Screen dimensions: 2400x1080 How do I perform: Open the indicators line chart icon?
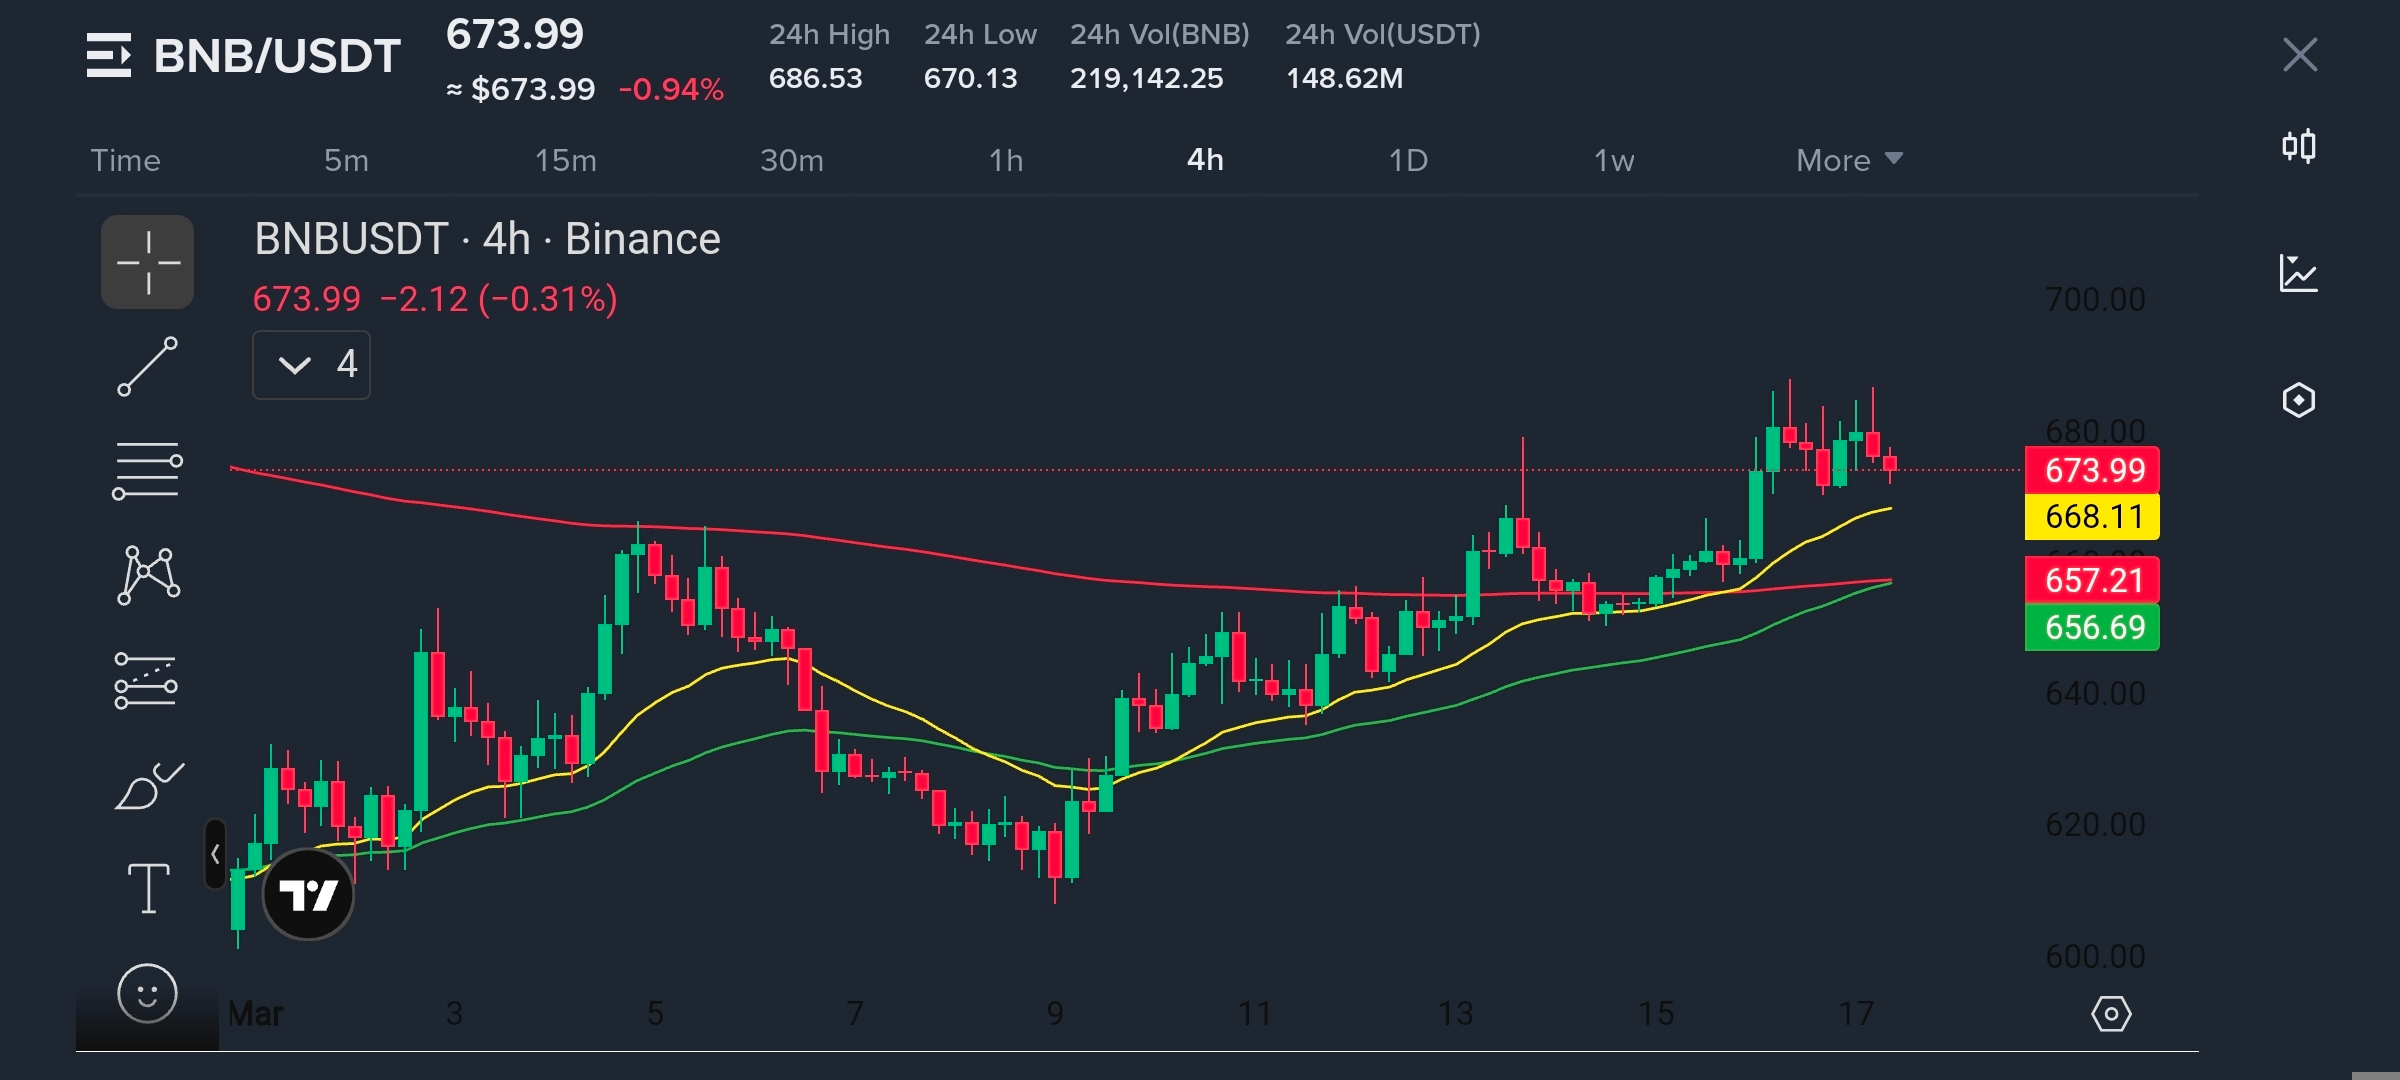[x=2298, y=273]
